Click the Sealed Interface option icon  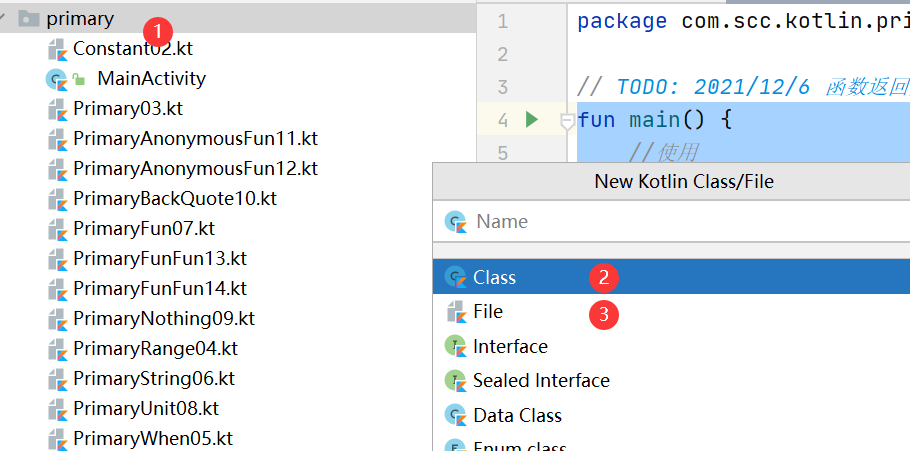(x=456, y=381)
